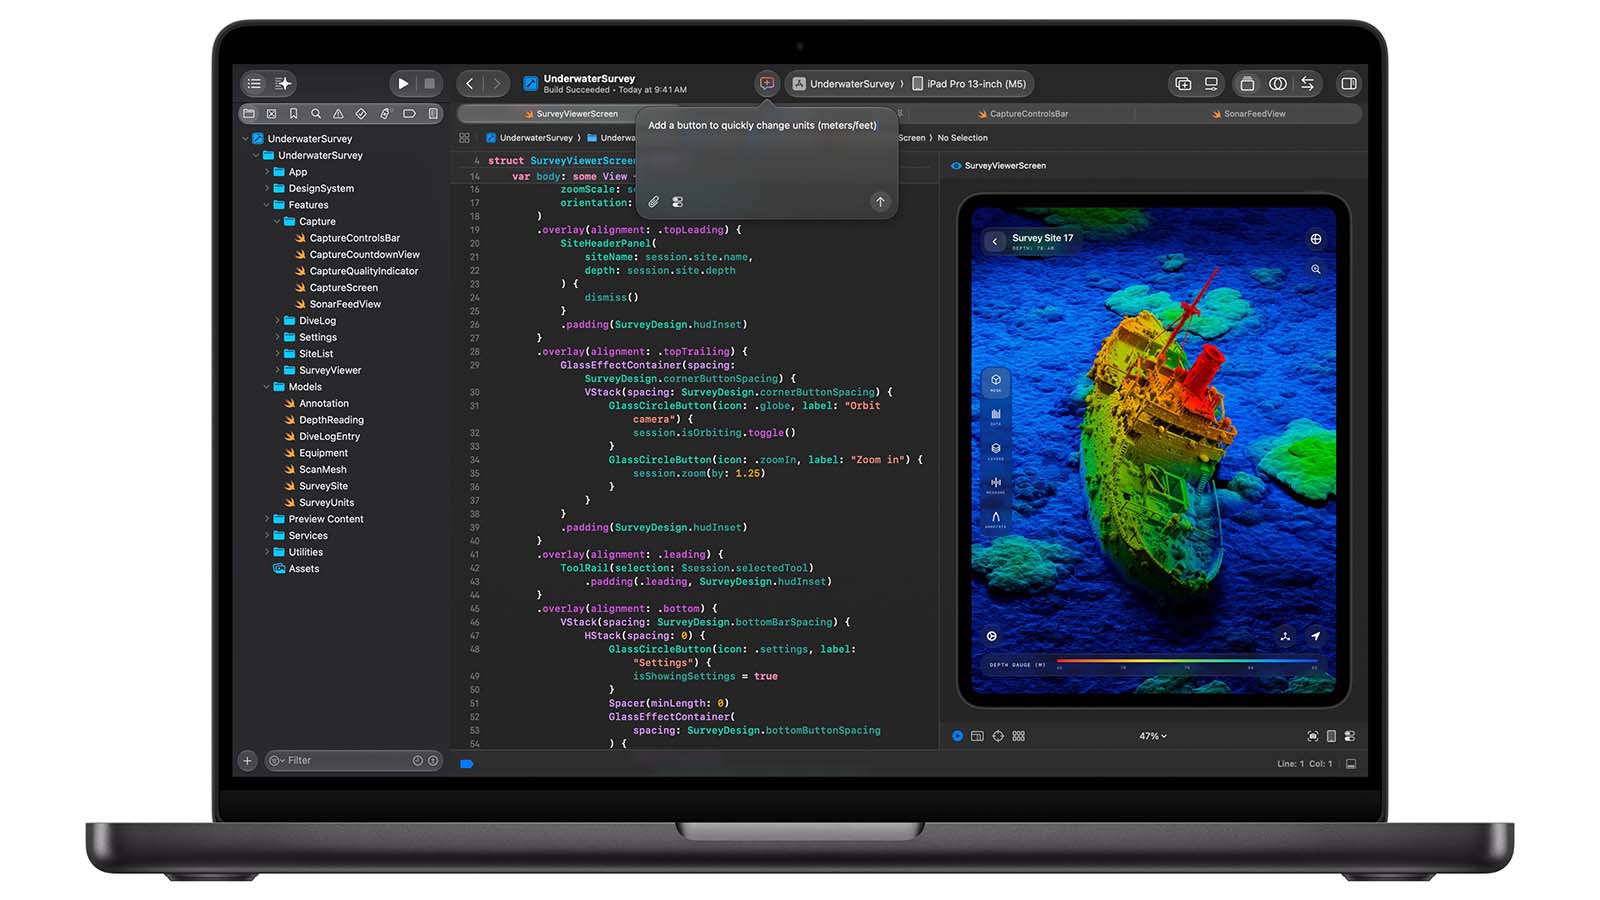
Task: Open the 47% canvas zoom dropdown
Action: pos(1153,736)
